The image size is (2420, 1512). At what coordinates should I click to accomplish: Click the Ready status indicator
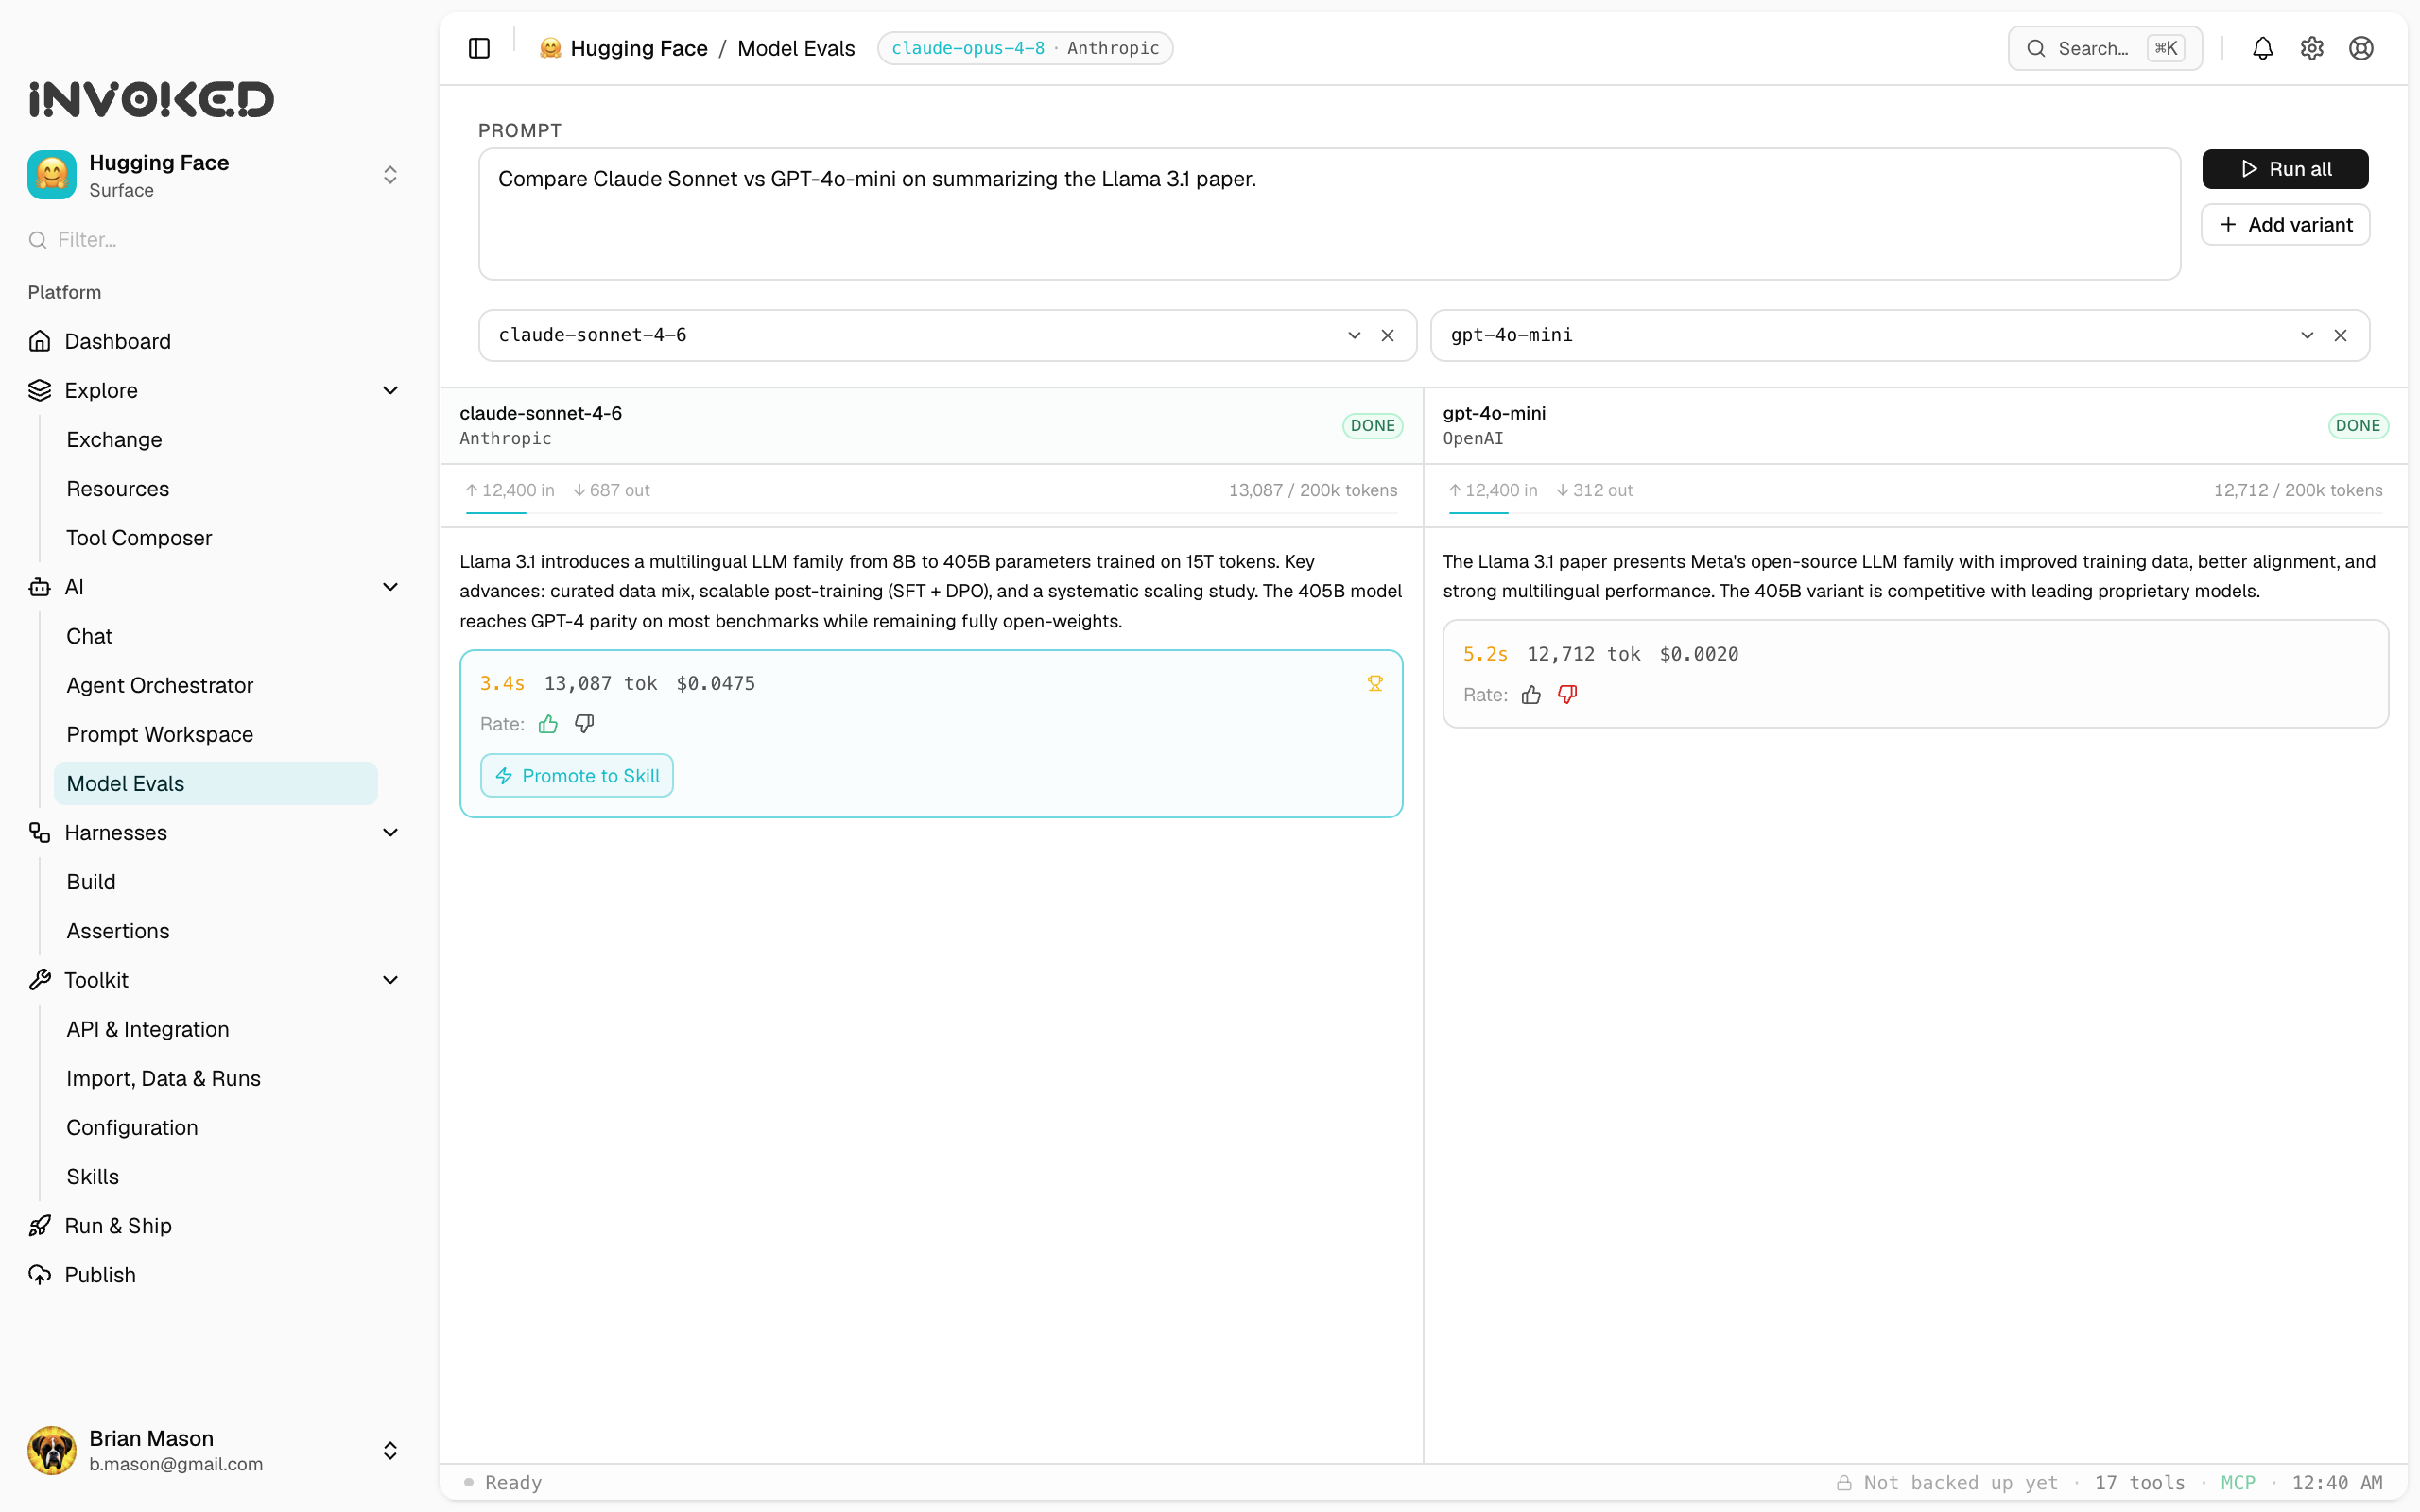click(503, 1482)
